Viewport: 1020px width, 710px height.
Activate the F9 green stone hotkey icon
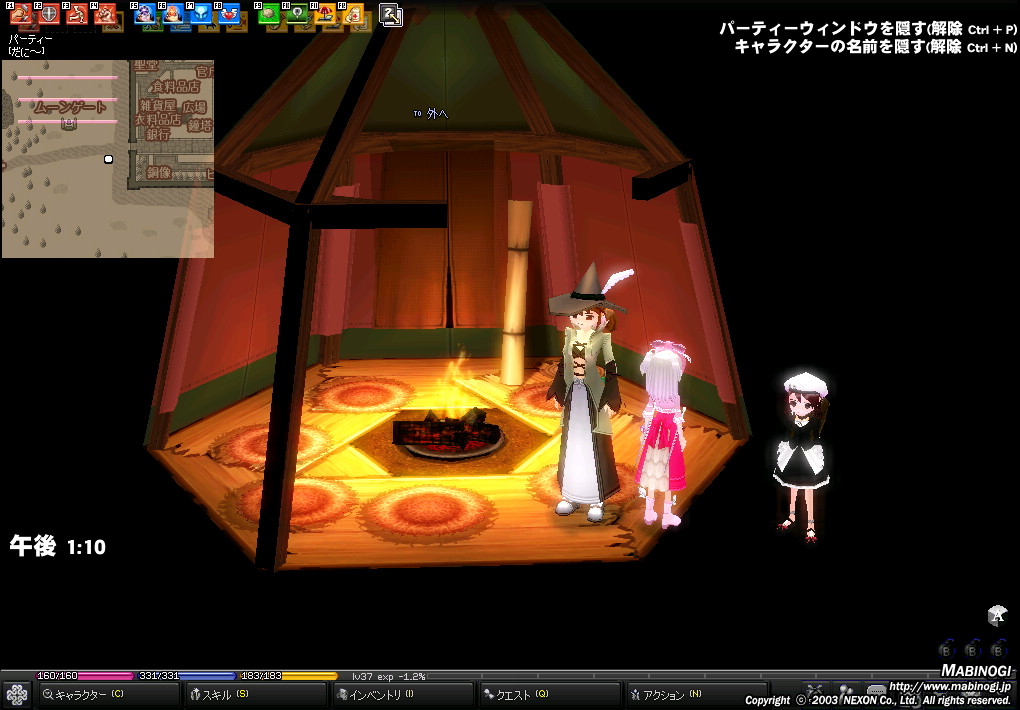268,14
